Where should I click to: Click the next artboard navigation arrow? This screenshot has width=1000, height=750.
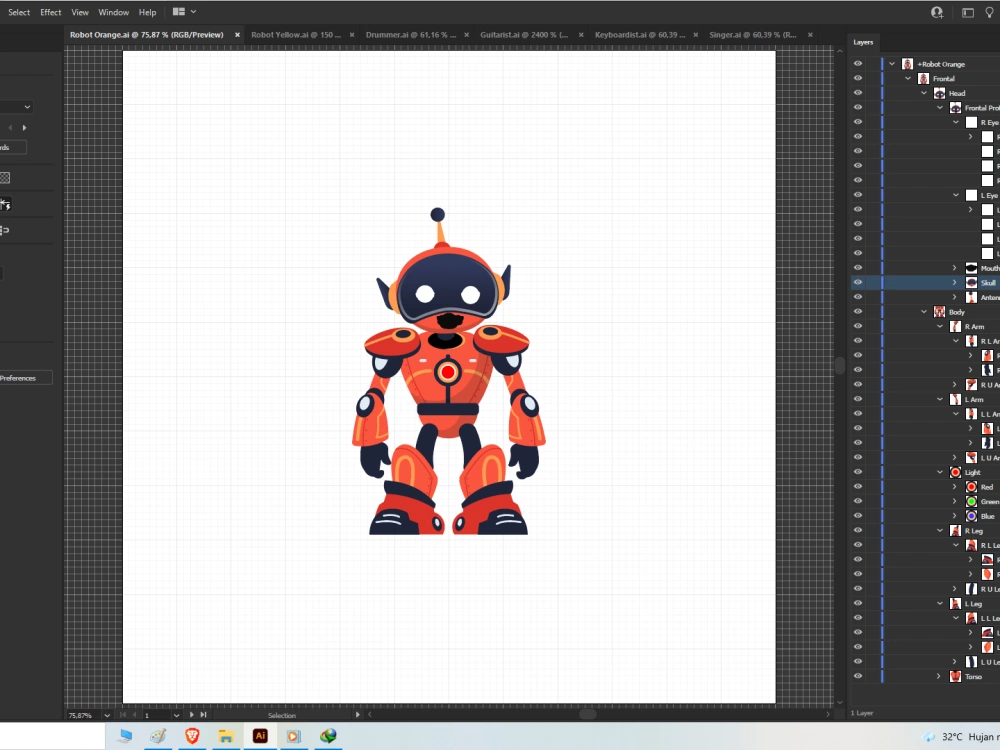(190, 714)
